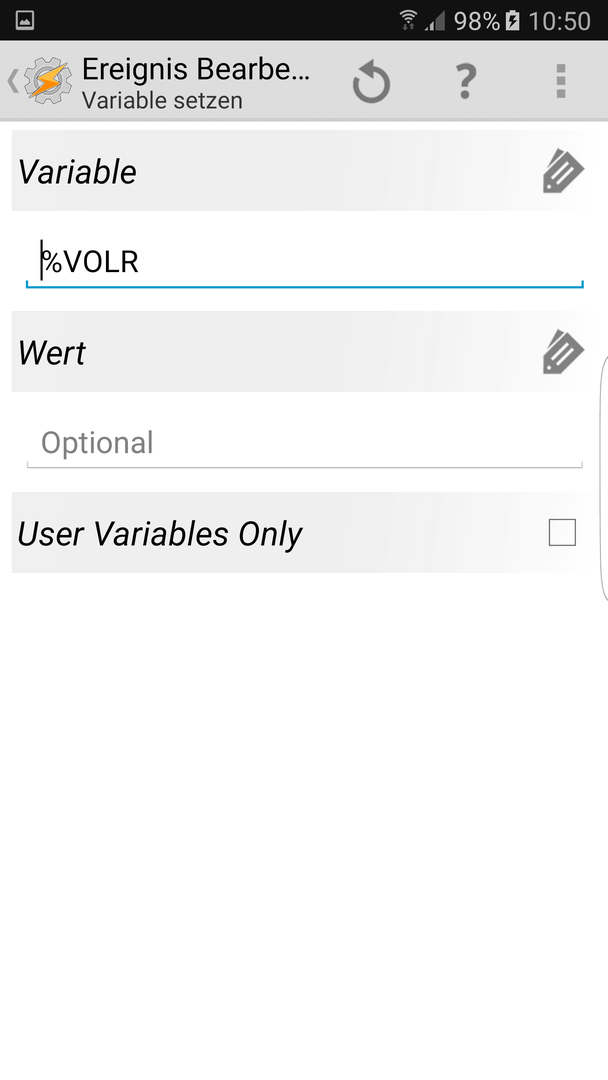
Task: Tap the User Variables Only label
Action: click(160, 534)
